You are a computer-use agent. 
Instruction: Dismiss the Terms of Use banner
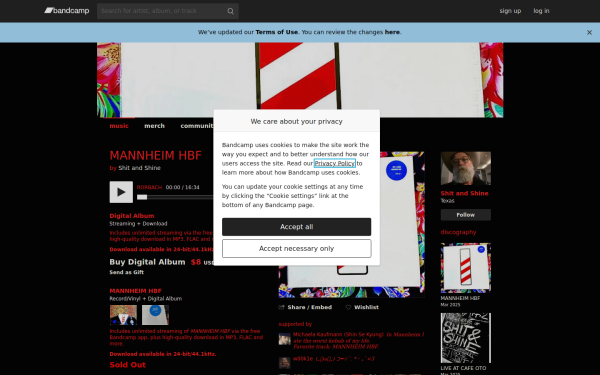(589, 33)
